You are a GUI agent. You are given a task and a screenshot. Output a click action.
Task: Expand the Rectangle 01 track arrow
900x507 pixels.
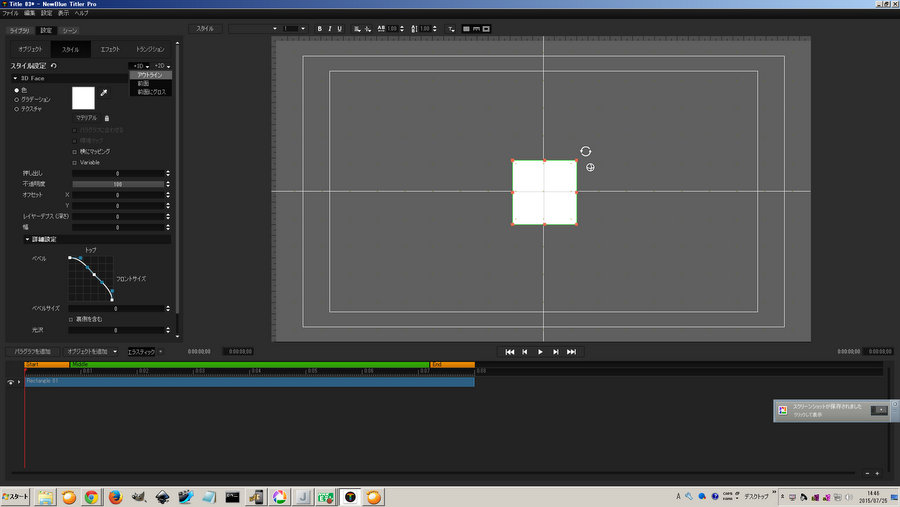[20, 382]
